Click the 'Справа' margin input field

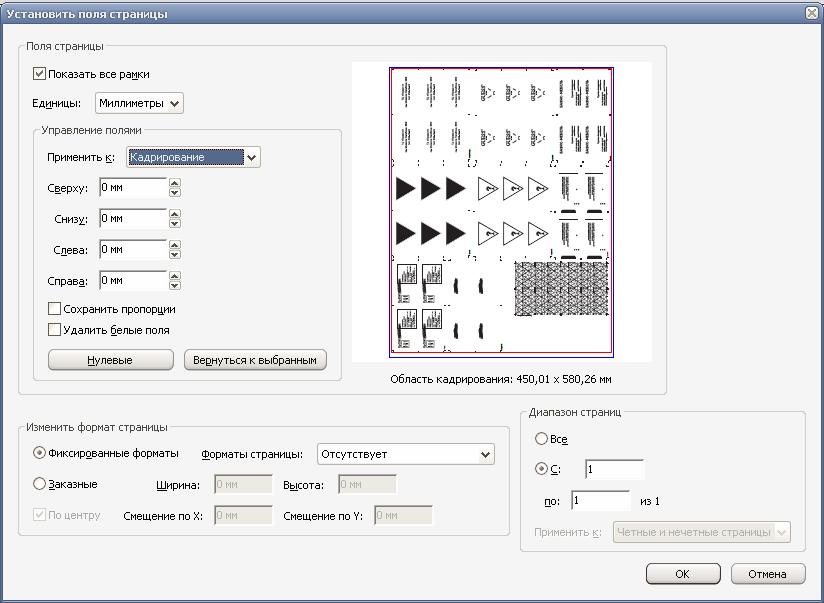(x=133, y=281)
